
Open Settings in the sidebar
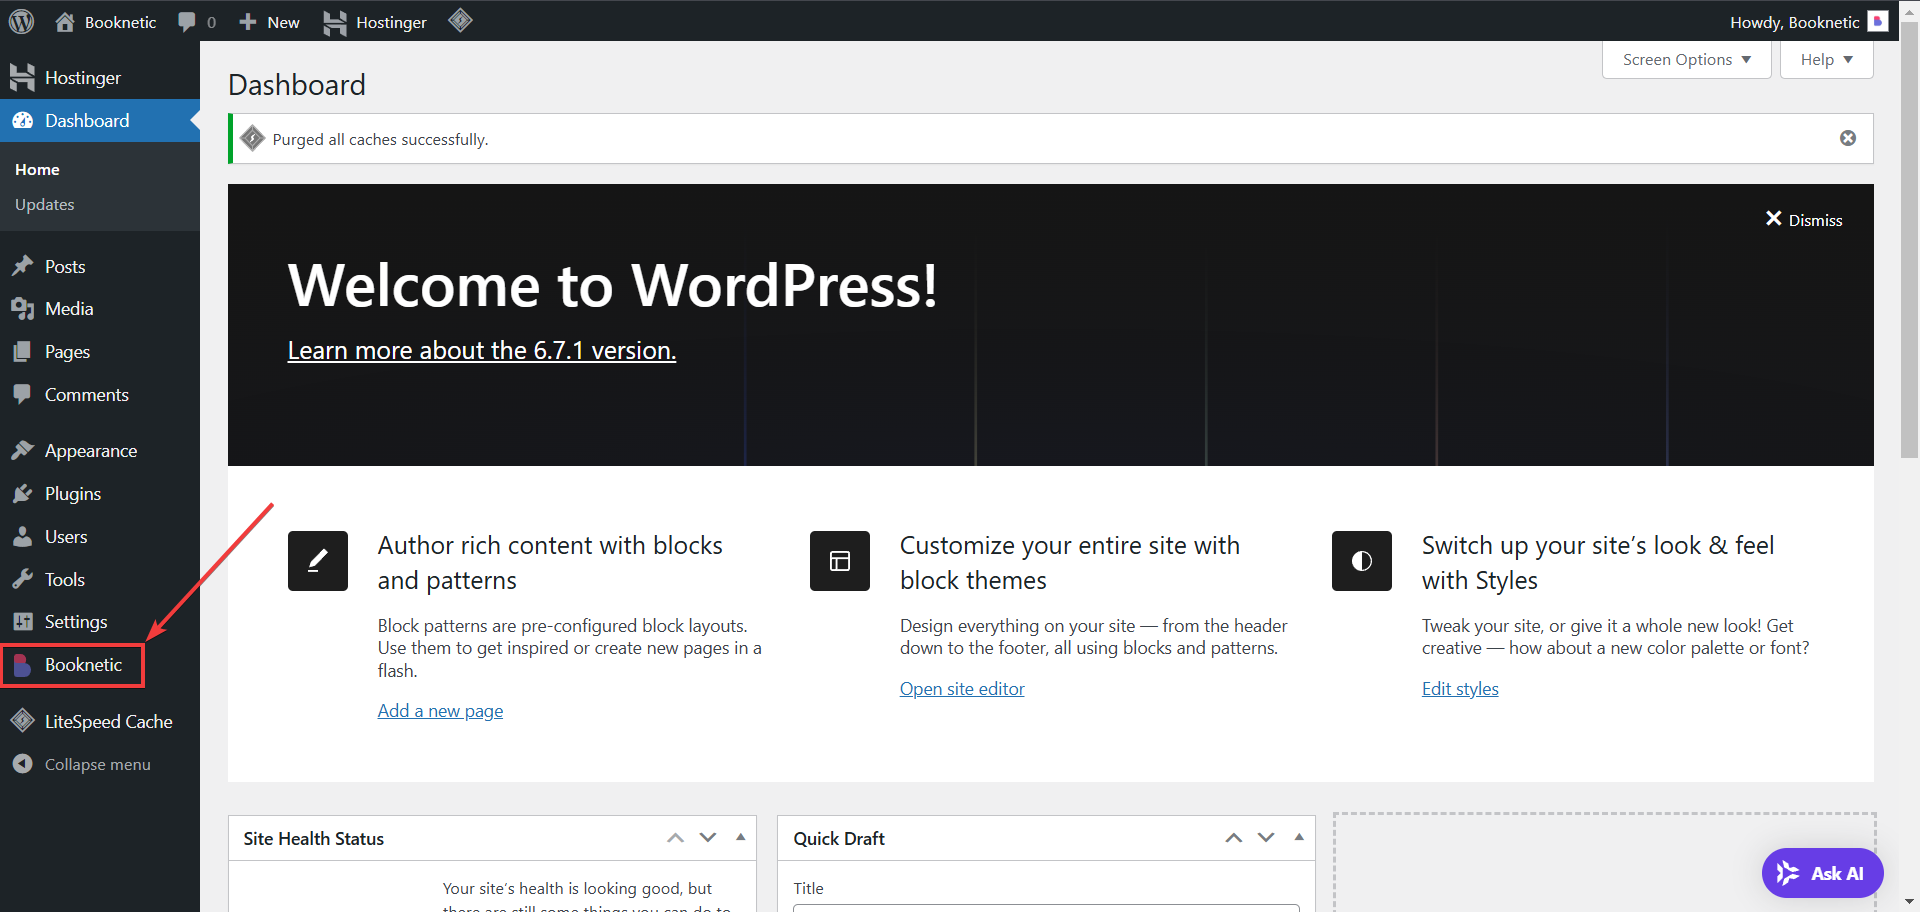coord(100,621)
